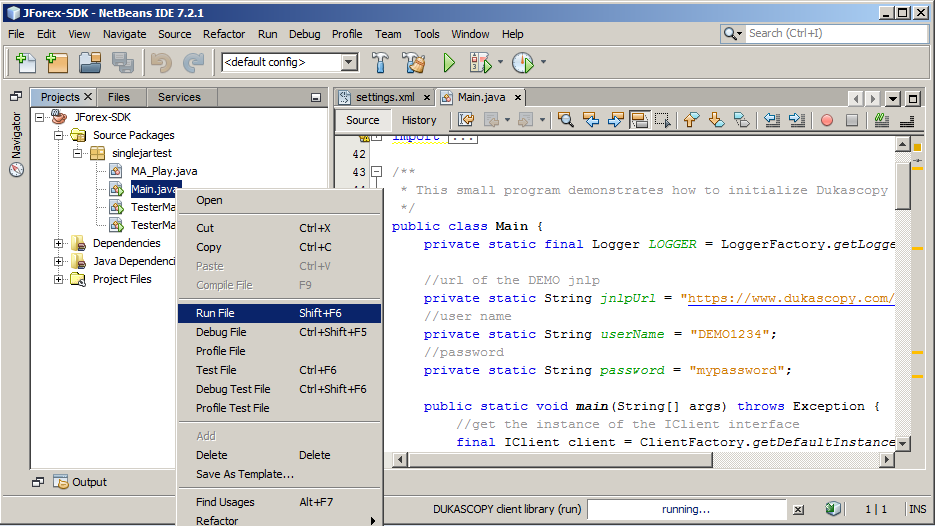Screen dimensions: 935x526
Task: Click the Debug Project toolbar icon
Action: point(481,62)
